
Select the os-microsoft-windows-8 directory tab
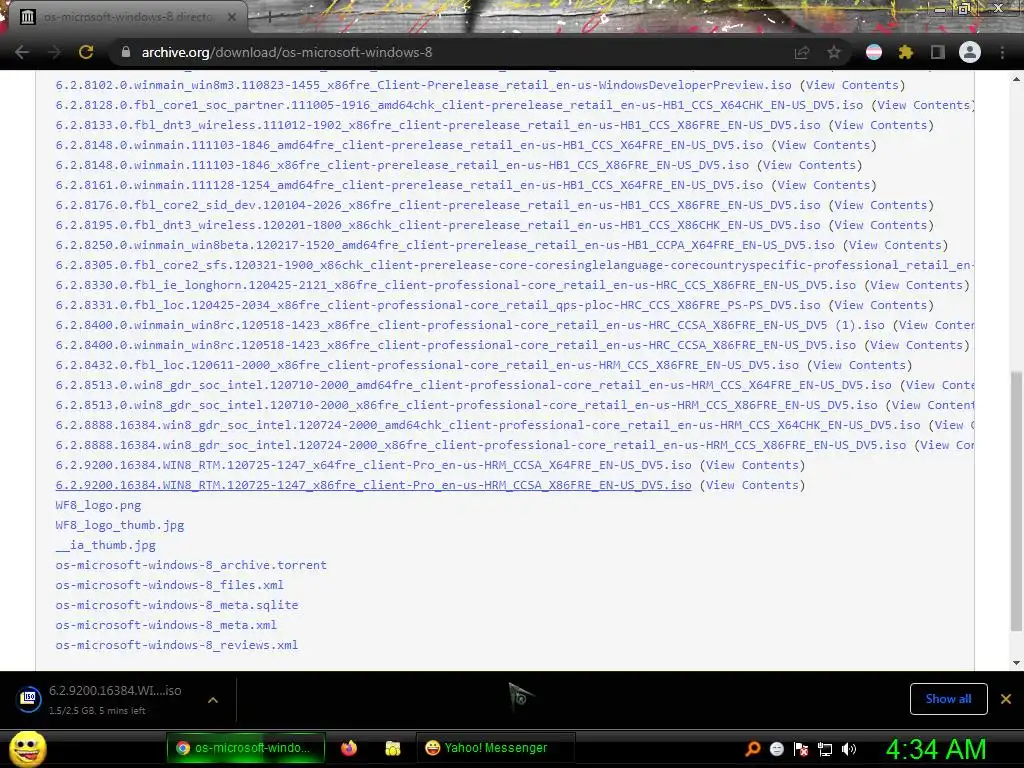[x=128, y=17]
